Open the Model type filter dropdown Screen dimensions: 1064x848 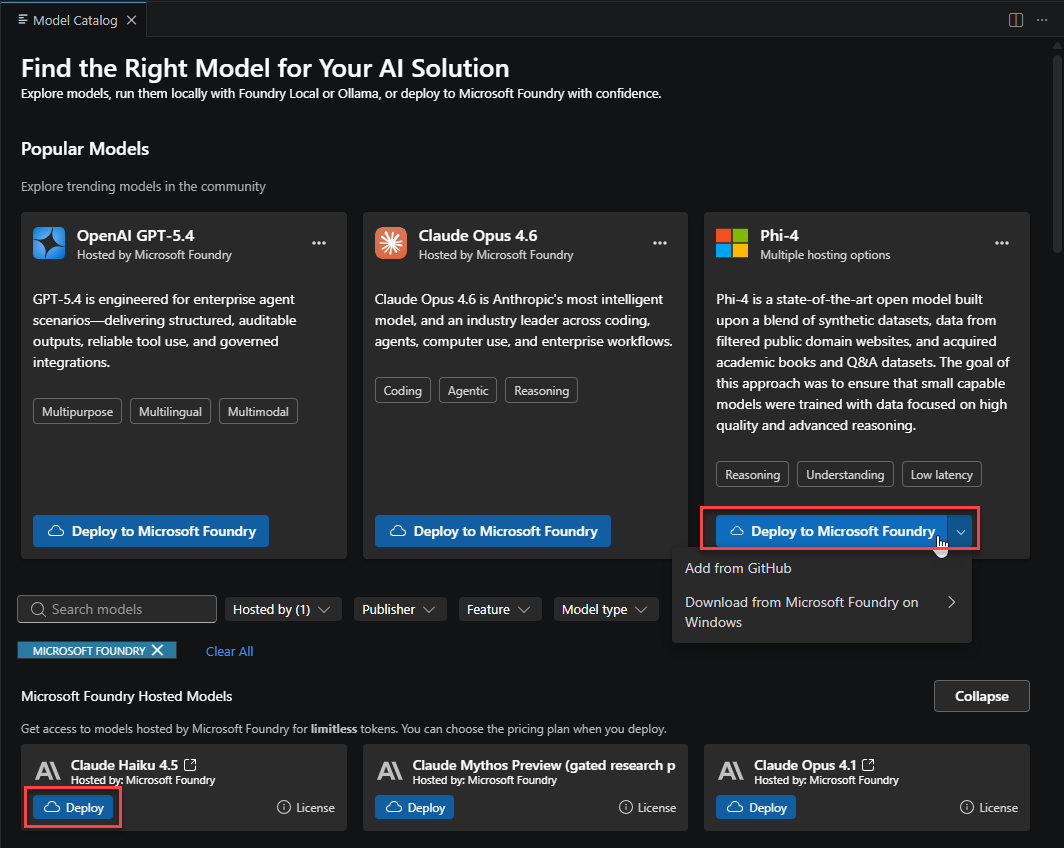click(605, 609)
